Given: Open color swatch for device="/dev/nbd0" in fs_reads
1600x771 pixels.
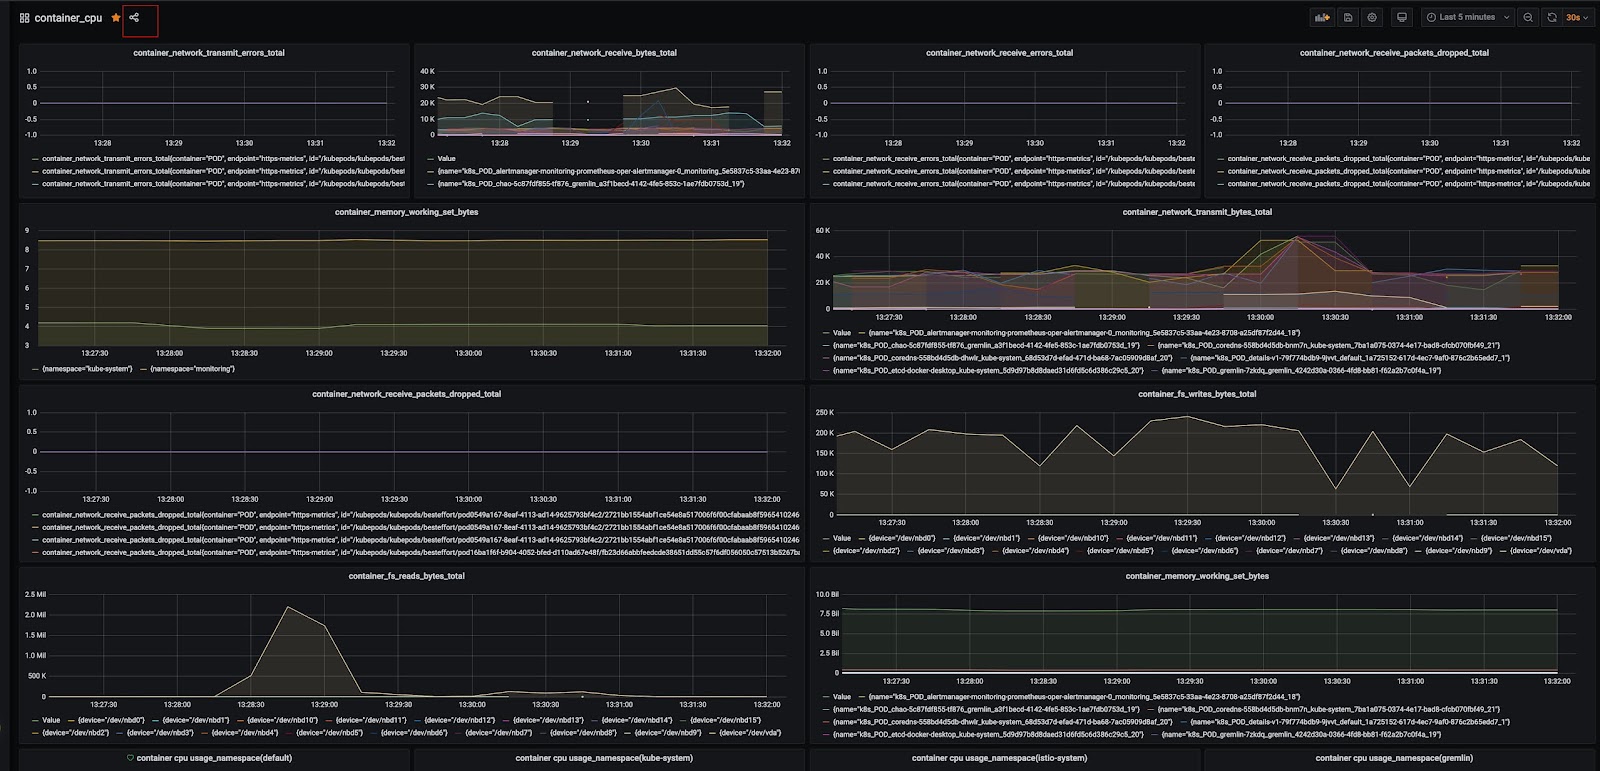Looking at the screenshot, I should 71,720.
